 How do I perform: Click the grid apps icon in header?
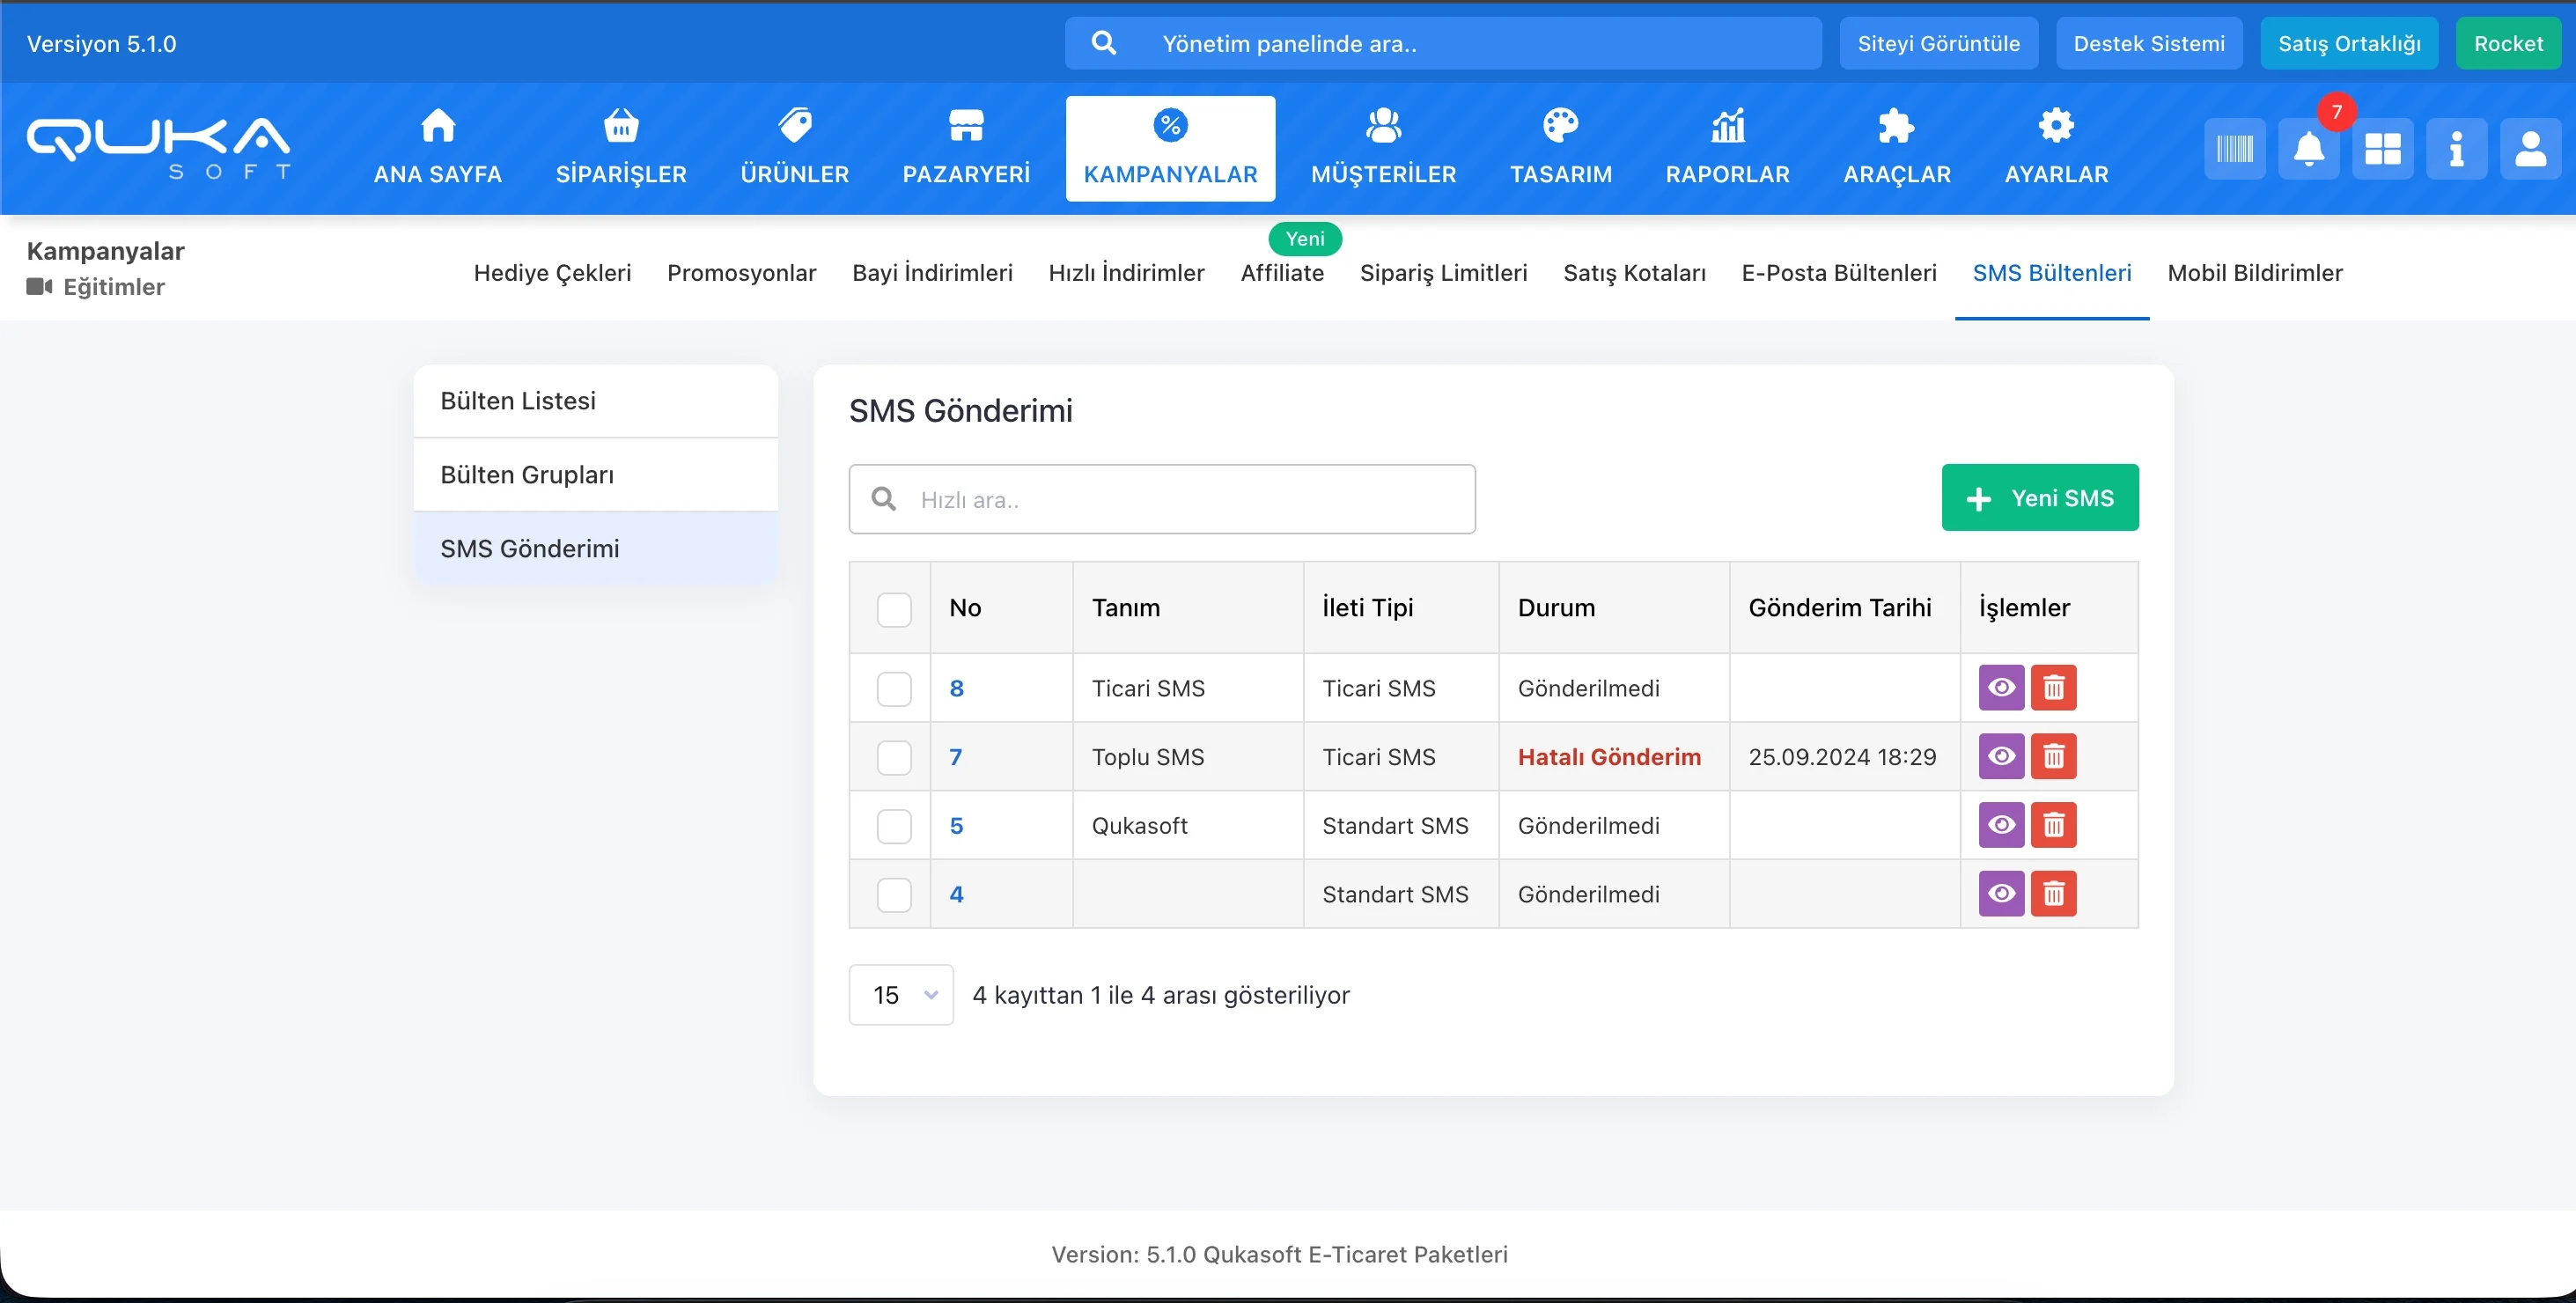2382,149
